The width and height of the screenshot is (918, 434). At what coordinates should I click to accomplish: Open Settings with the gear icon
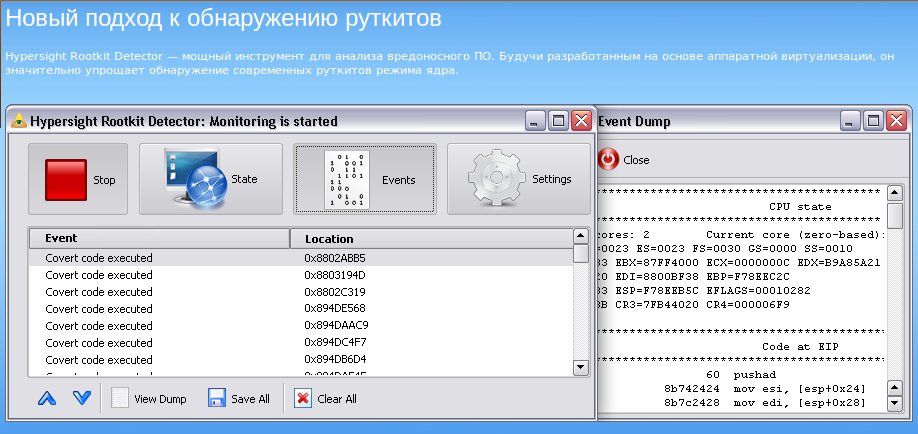coord(519,180)
